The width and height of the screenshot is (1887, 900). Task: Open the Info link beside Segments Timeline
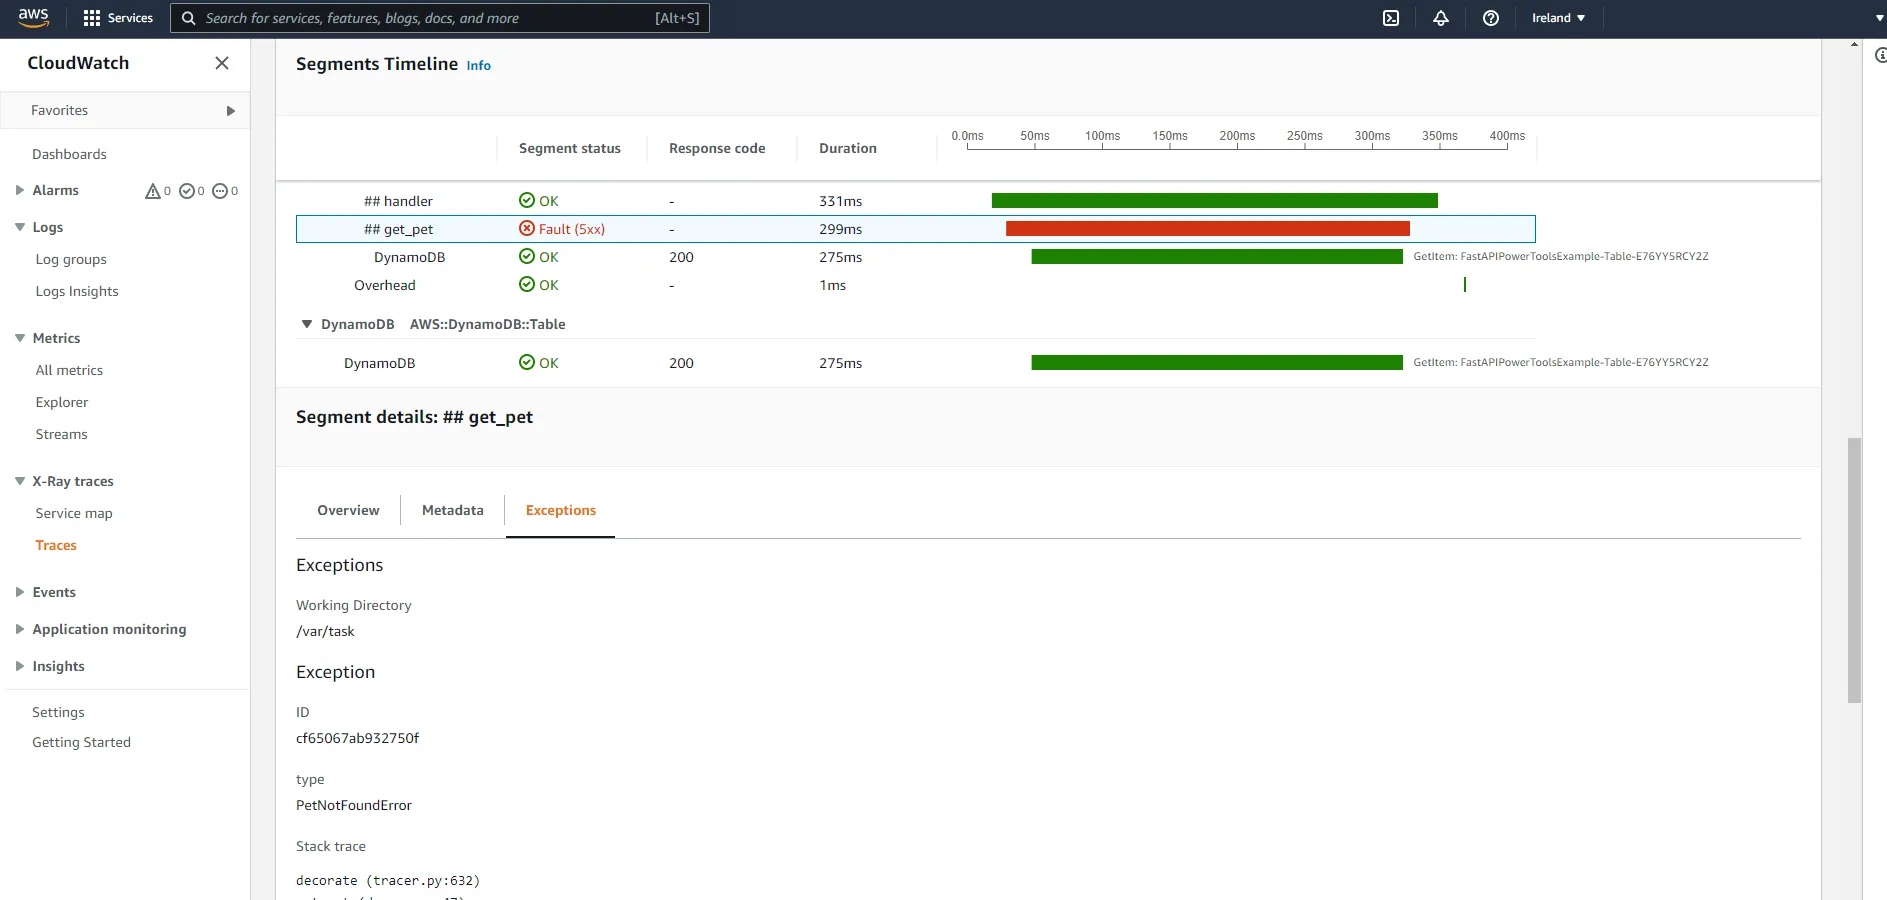(478, 66)
